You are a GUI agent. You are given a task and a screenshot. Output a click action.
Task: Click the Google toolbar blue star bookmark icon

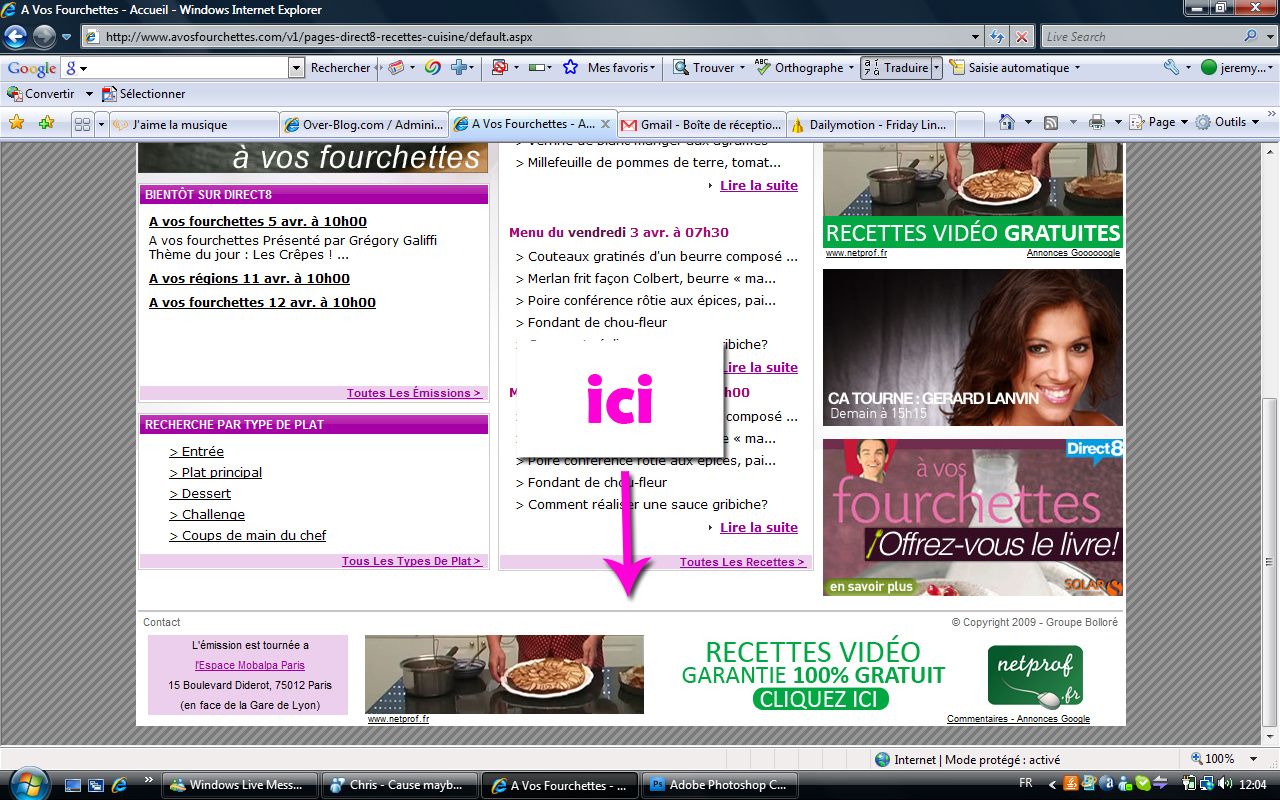(570, 67)
